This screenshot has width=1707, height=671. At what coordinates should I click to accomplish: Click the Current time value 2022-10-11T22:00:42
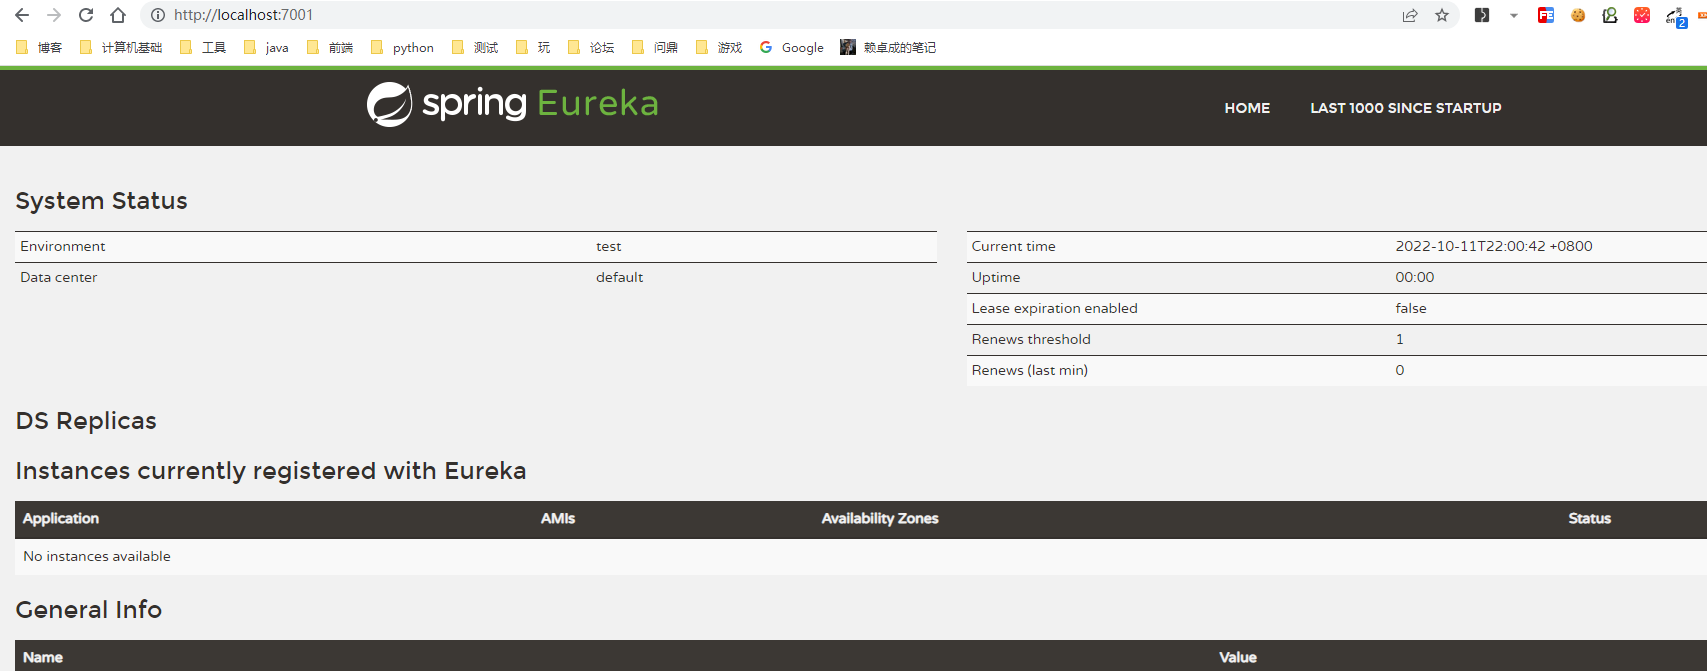tap(1494, 246)
